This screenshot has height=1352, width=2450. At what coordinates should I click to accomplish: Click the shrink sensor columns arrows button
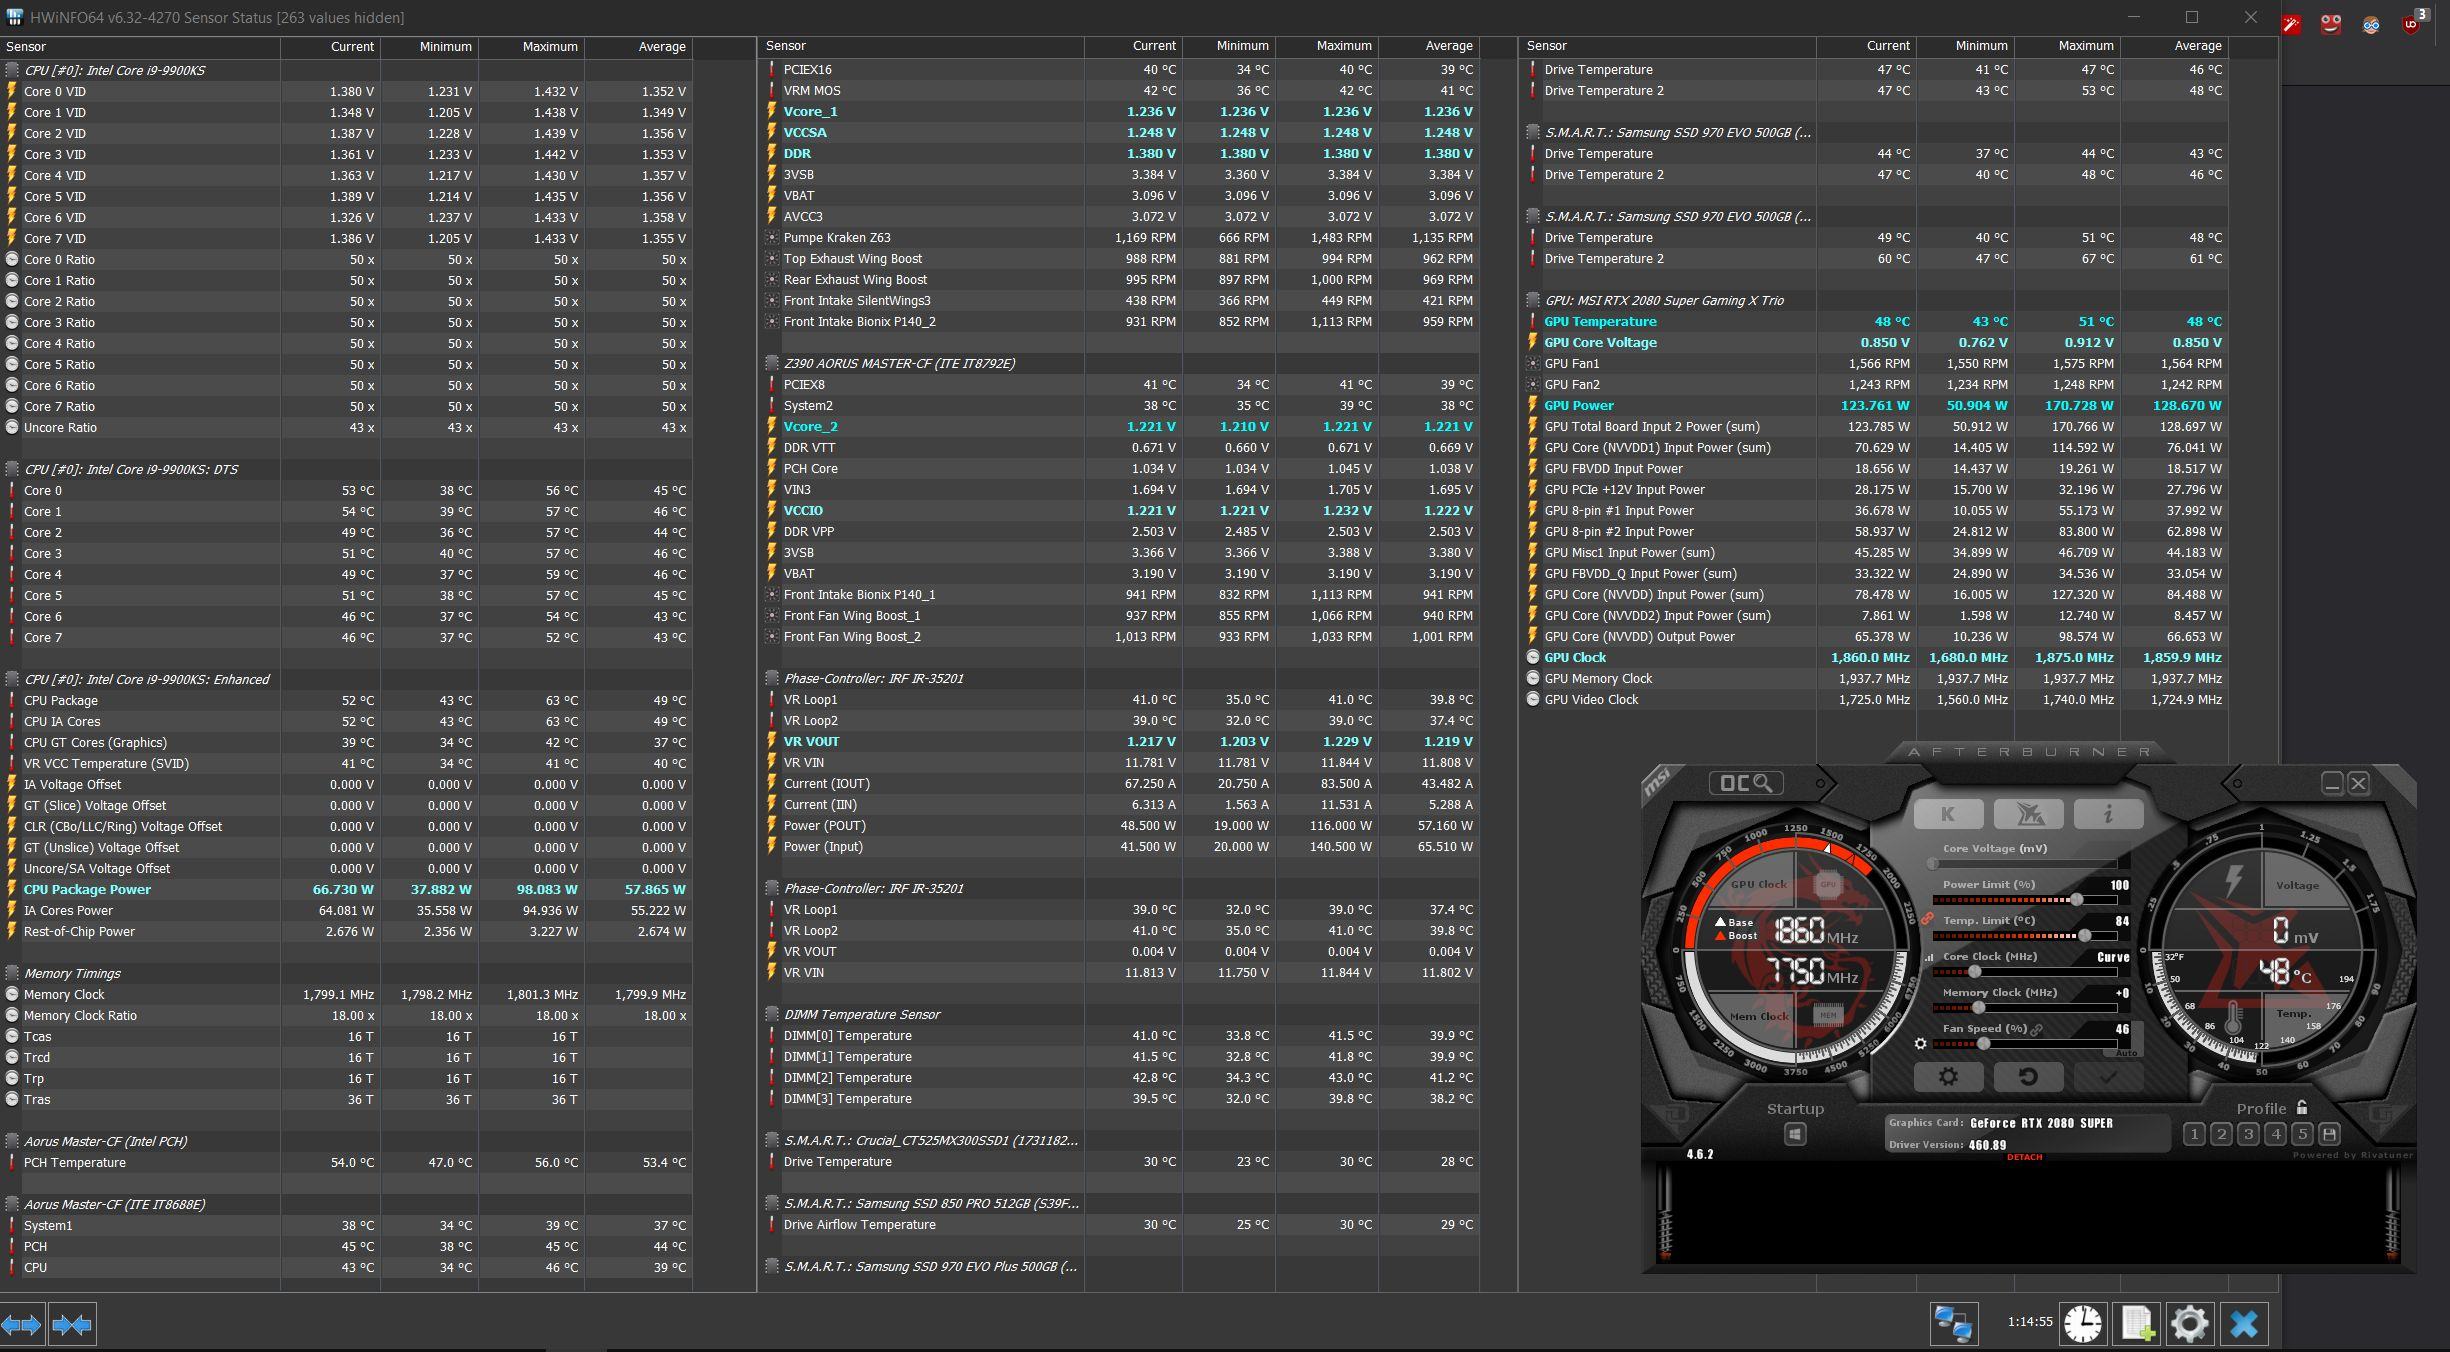pyautogui.click(x=72, y=1325)
